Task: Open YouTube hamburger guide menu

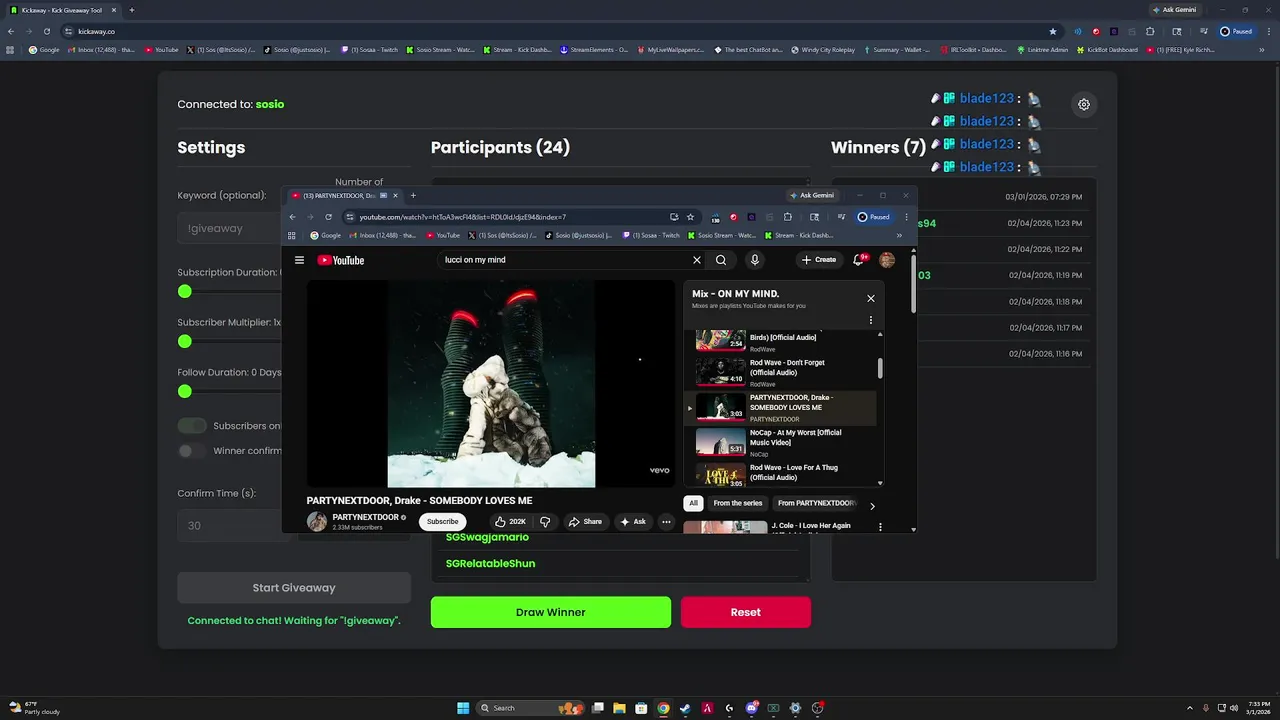Action: 299,260
